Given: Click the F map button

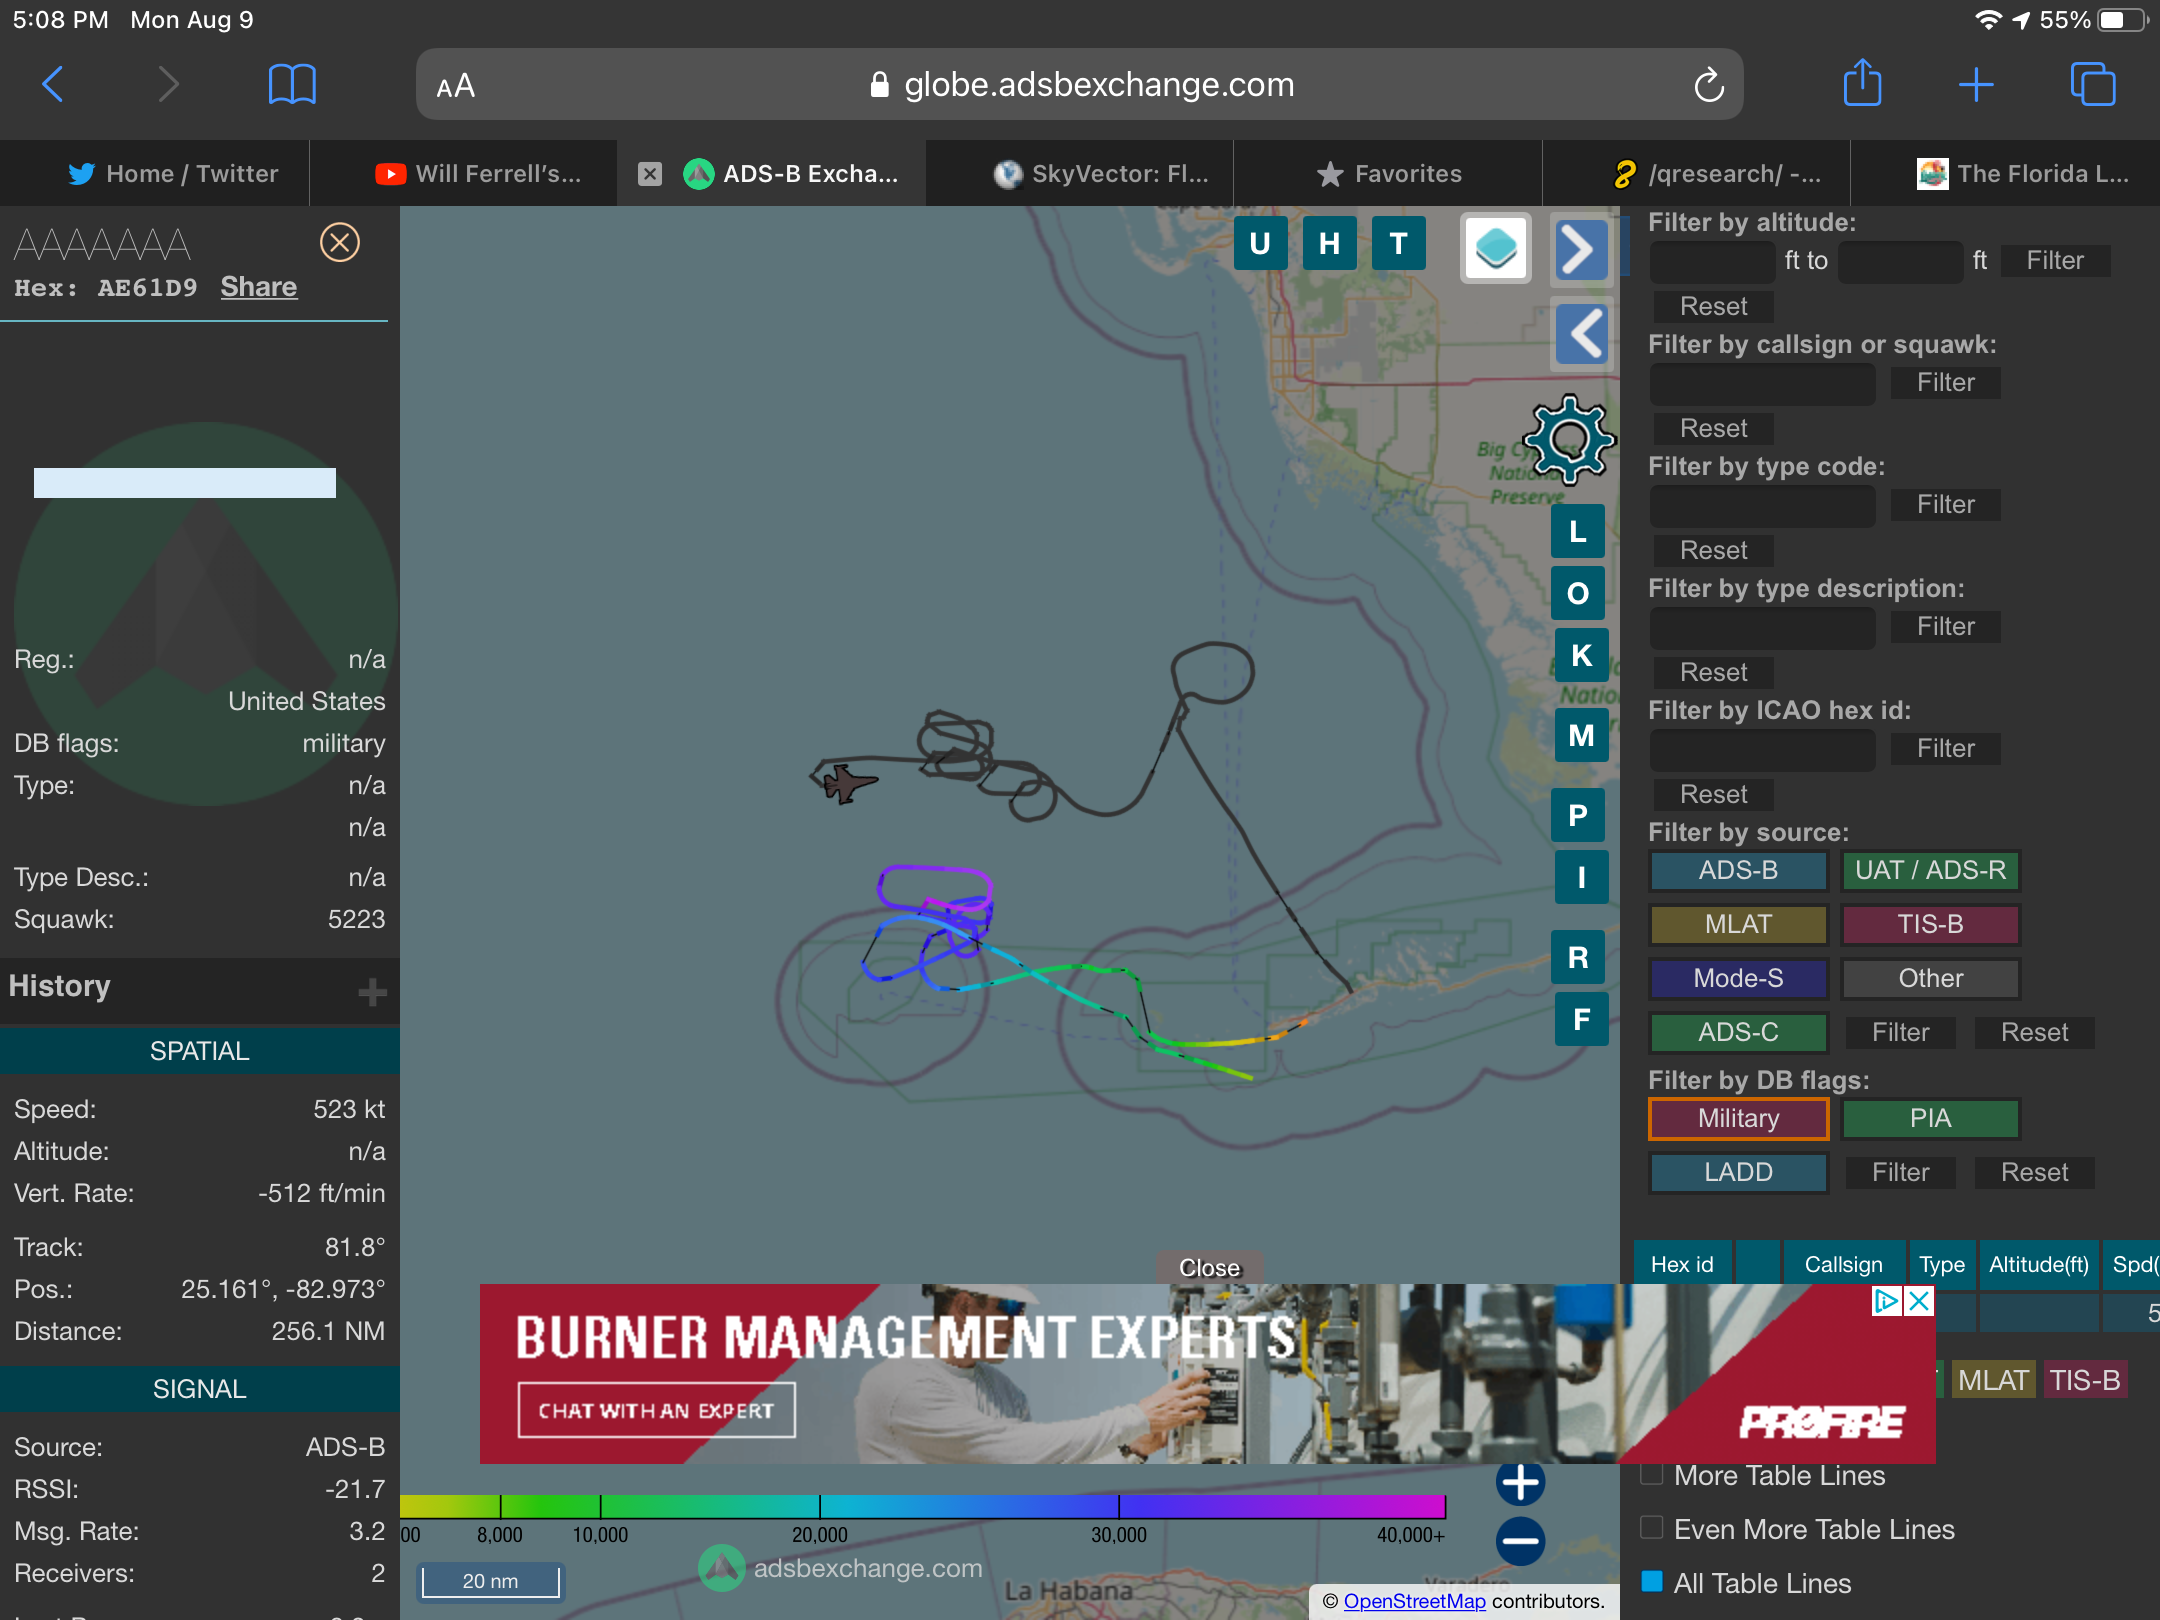Looking at the screenshot, I should pos(1581,1019).
